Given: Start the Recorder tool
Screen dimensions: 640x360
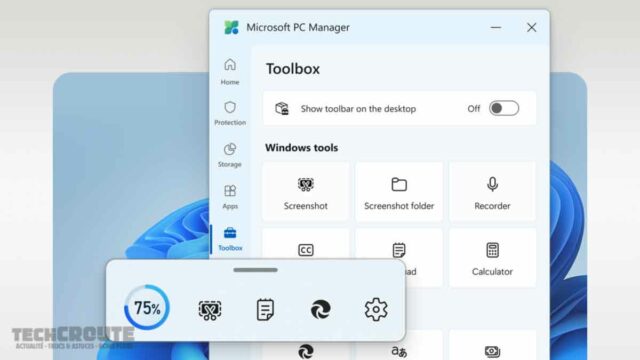Looking at the screenshot, I should click(x=492, y=192).
